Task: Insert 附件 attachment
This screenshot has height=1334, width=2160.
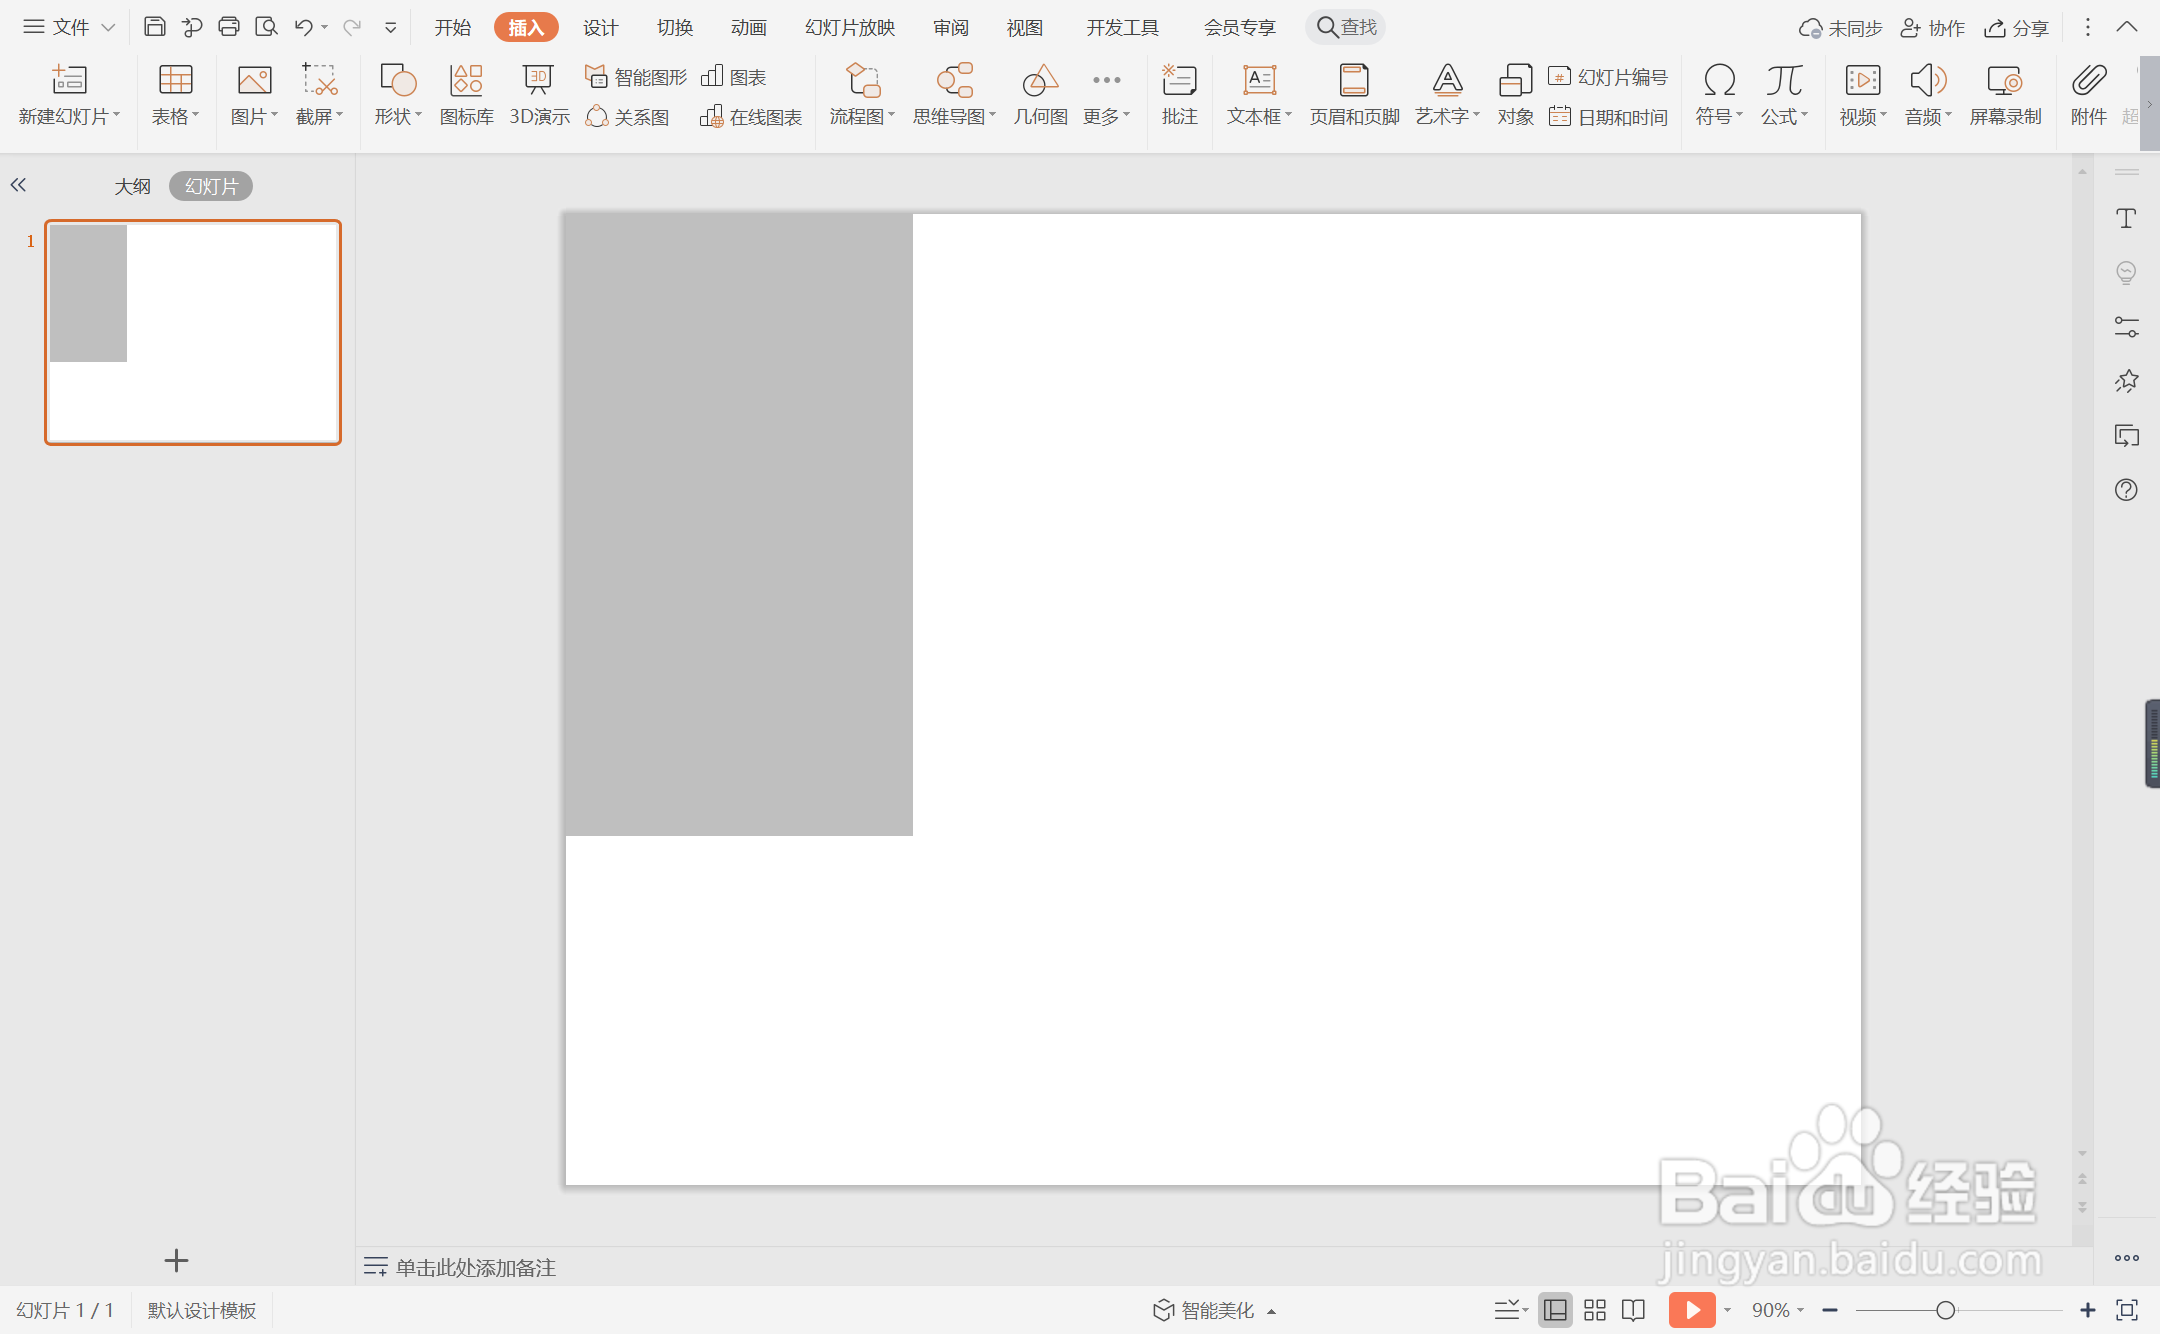Action: pos(2088,94)
